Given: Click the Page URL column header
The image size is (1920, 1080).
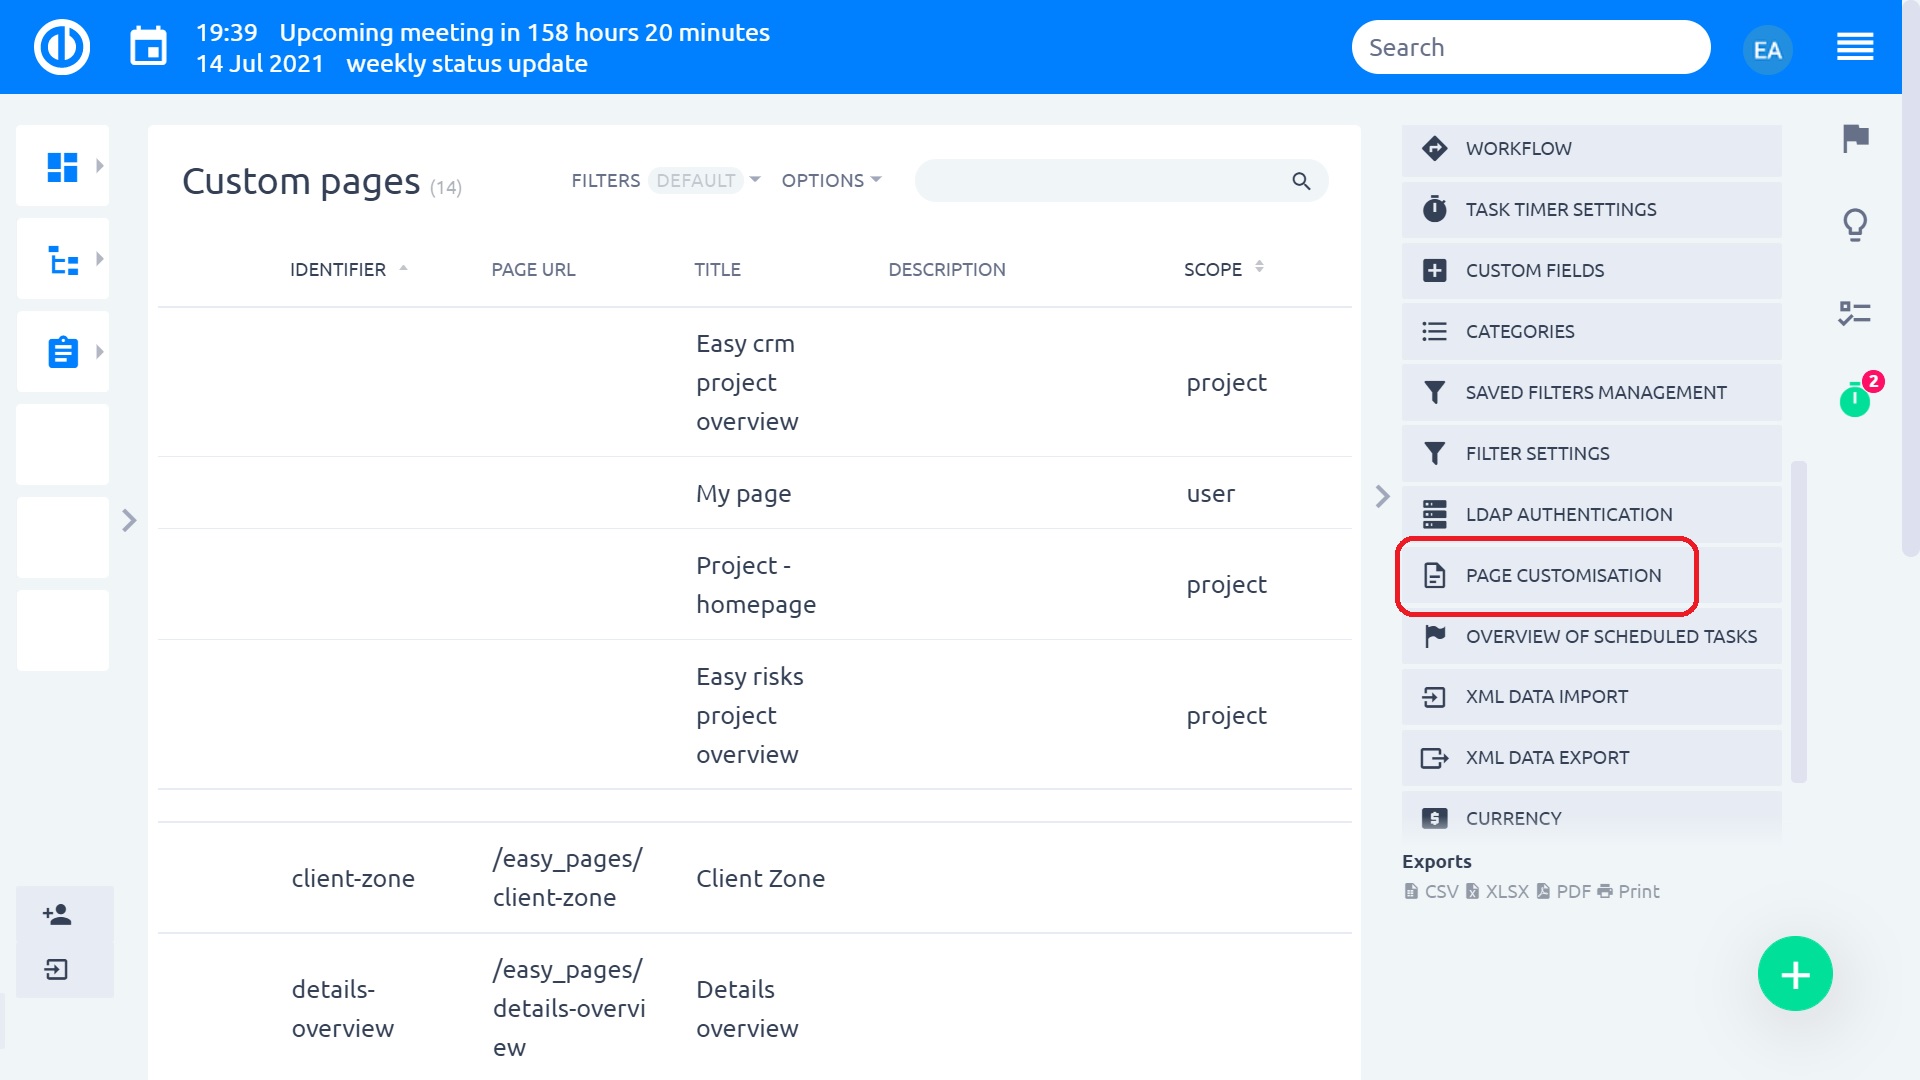Looking at the screenshot, I should coord(533,270).
